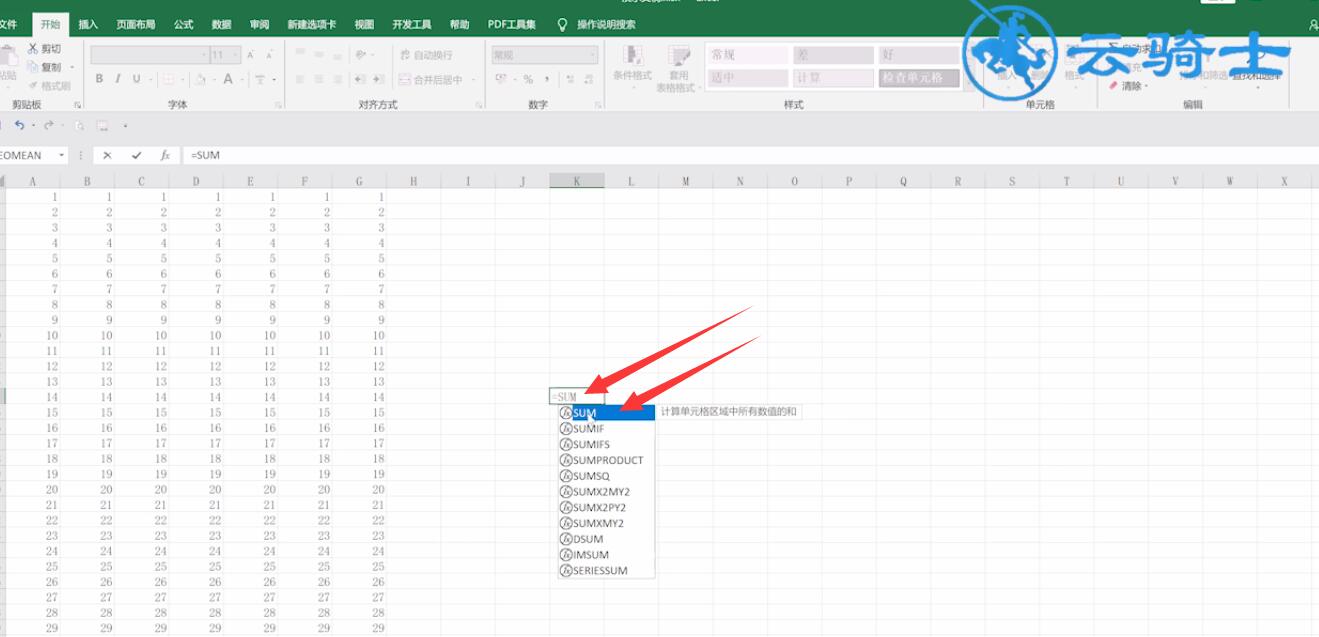Open font group dialog launcher
The image size is (1319, 637).
pyautogui.click(x=276, y=105)
